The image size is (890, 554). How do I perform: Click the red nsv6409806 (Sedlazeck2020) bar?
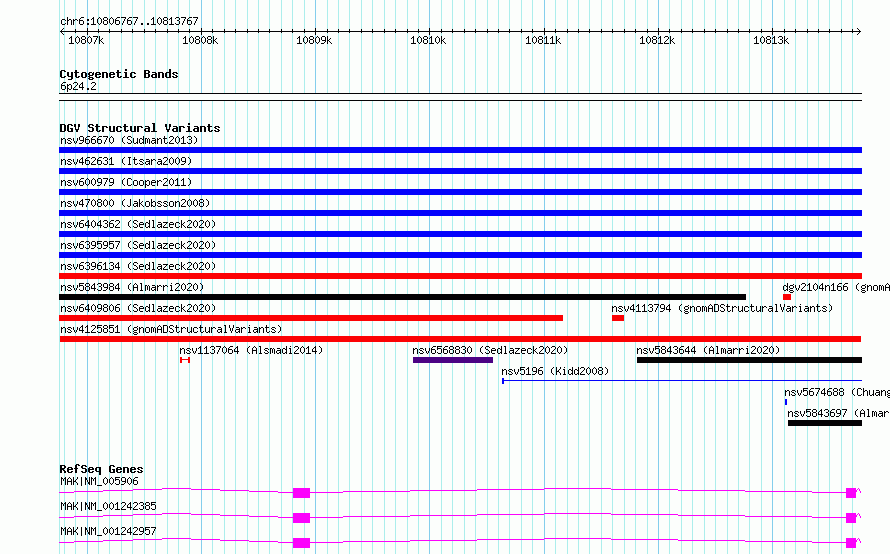tap(311, 318)
